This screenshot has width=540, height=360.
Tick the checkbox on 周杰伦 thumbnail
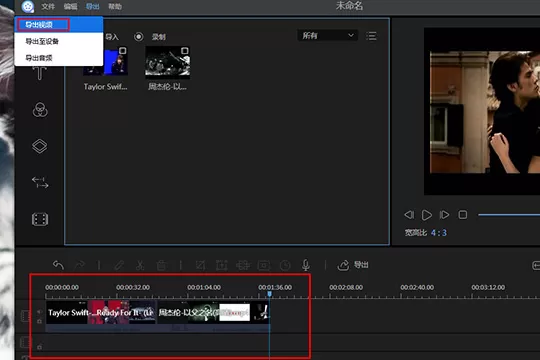(x=185, y=51)
